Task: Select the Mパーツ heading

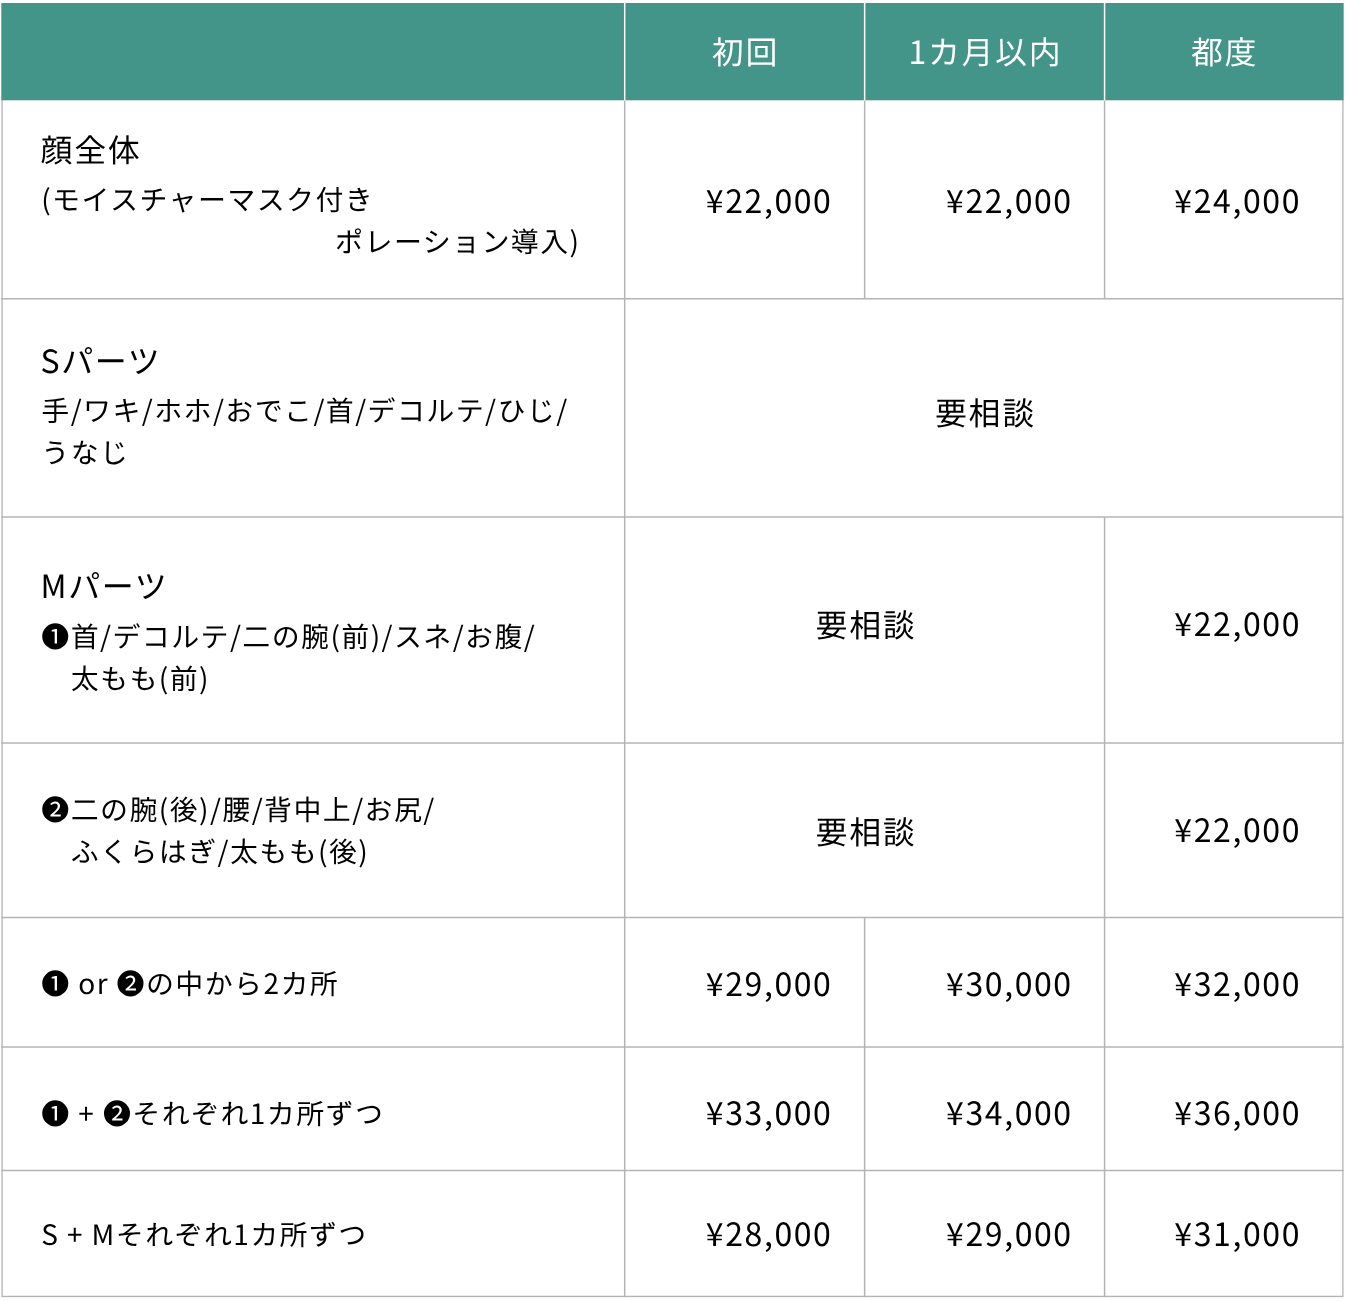Action: (x=103, y=586)
